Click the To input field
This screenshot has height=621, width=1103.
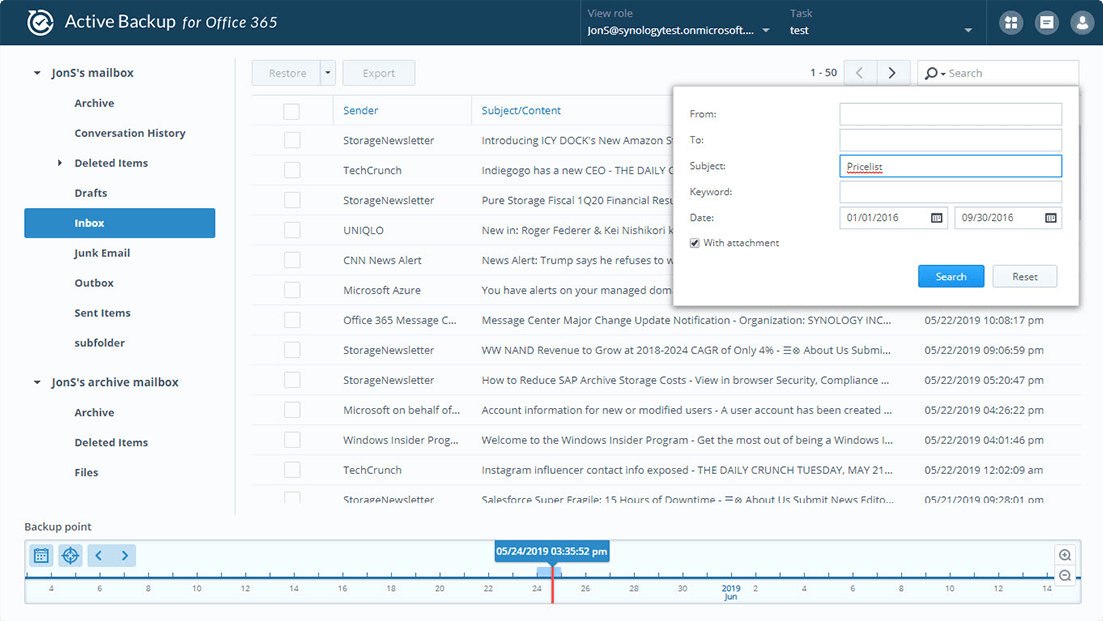pos(950,140)
